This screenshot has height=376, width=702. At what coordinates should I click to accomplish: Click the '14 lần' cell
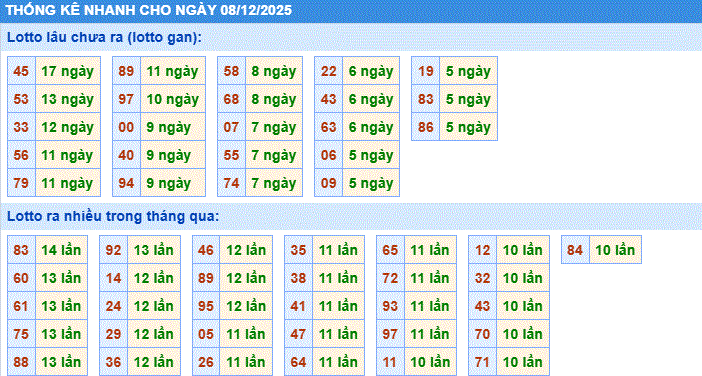coord(61,250)
